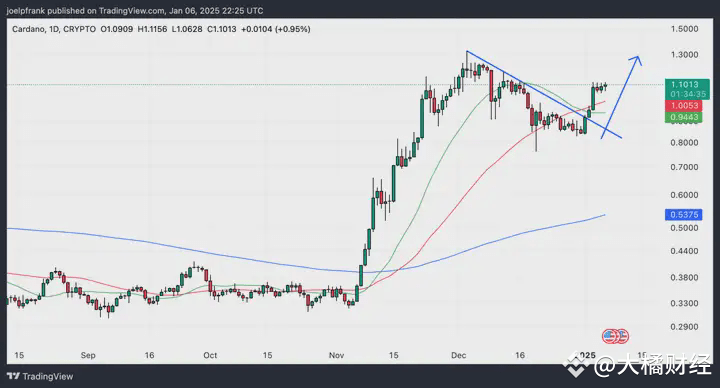720x388 pixels.
Task: Click the Oct label on the time axis
Action: pos(210,355)
